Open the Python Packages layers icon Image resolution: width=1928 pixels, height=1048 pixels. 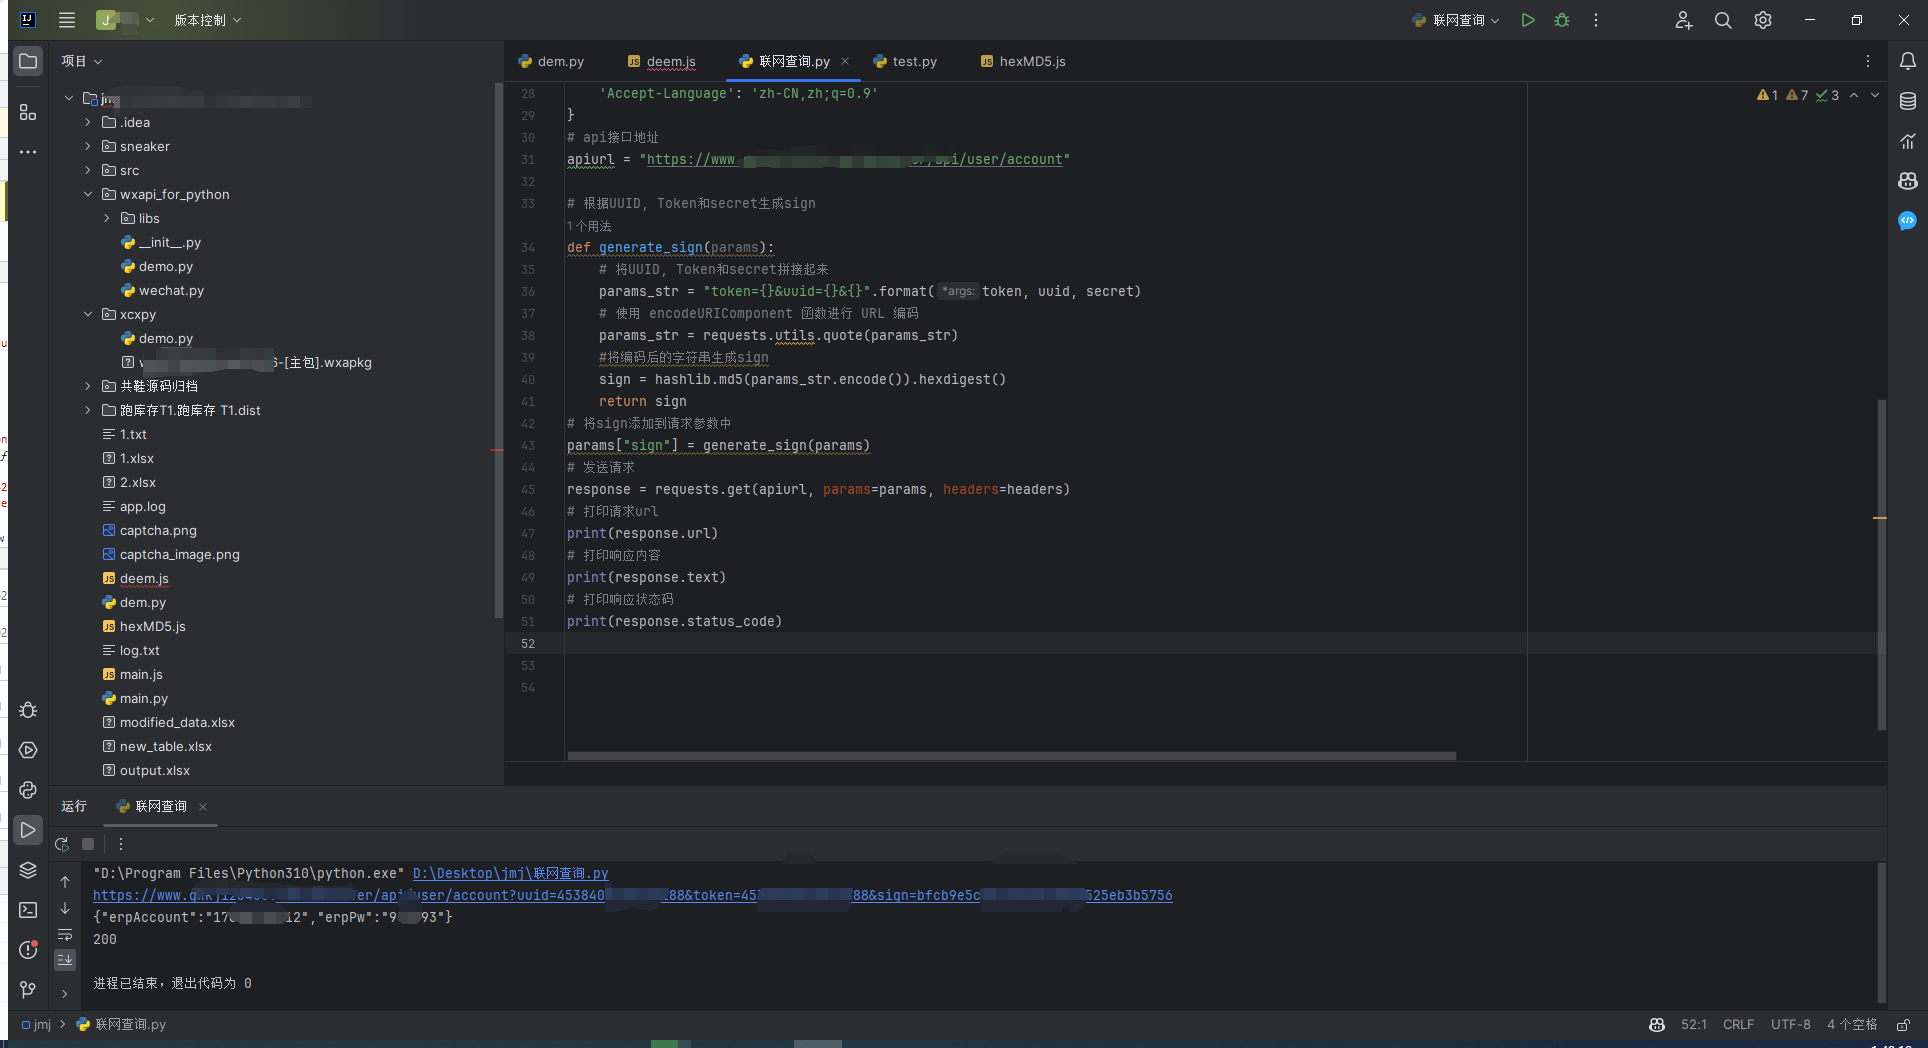(28, 870)
